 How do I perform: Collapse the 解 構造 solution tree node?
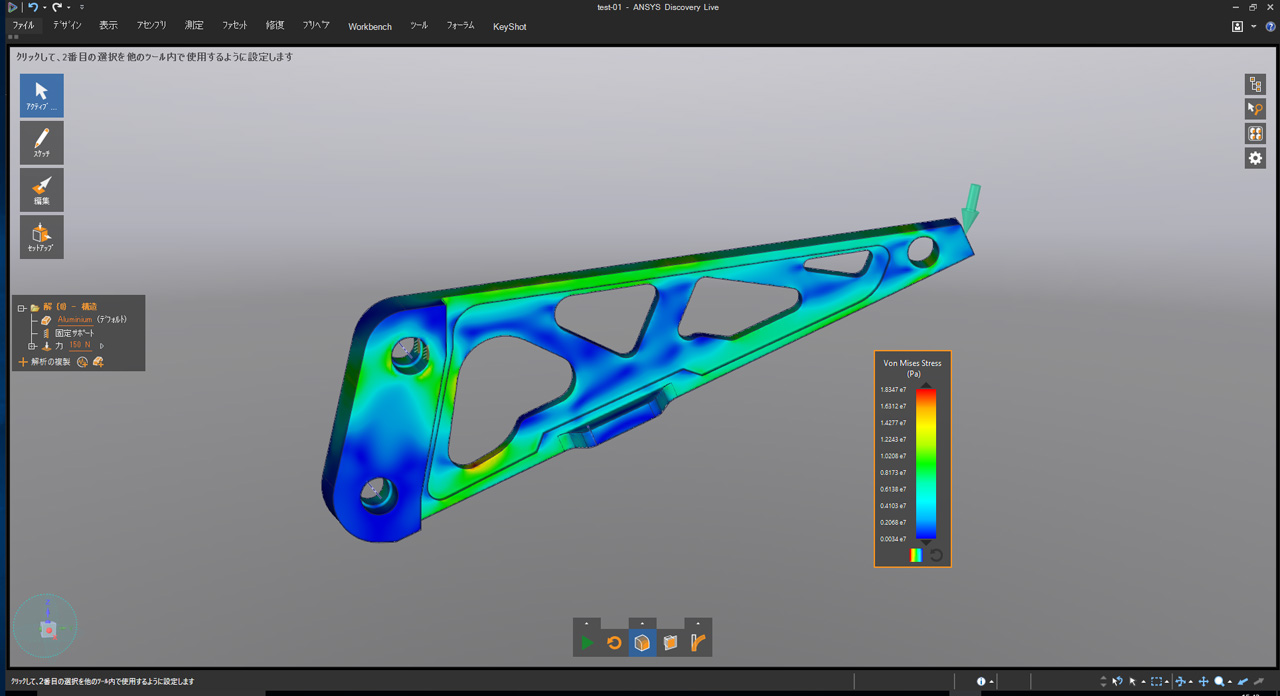[21, 308]
